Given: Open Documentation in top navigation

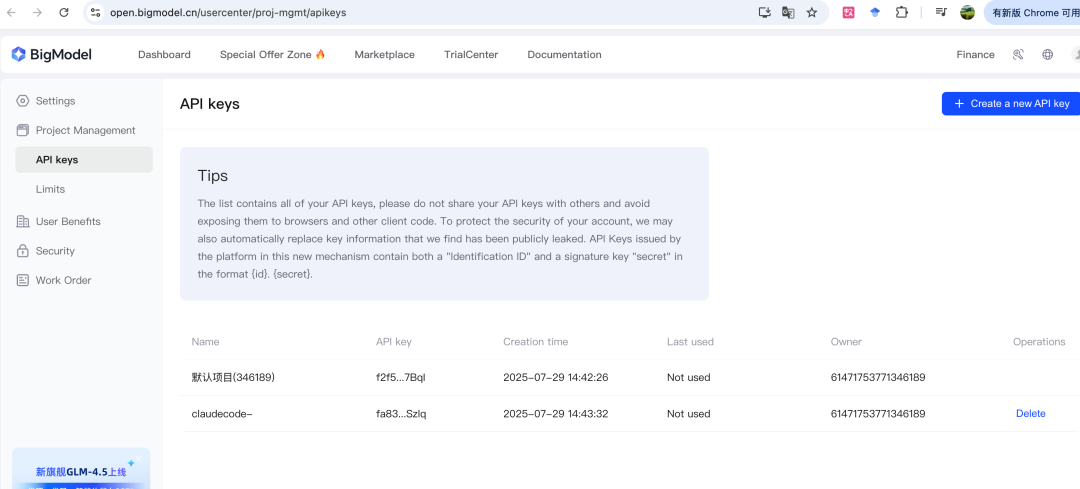Looking at the screenshot, I should [x=564, y=54].
